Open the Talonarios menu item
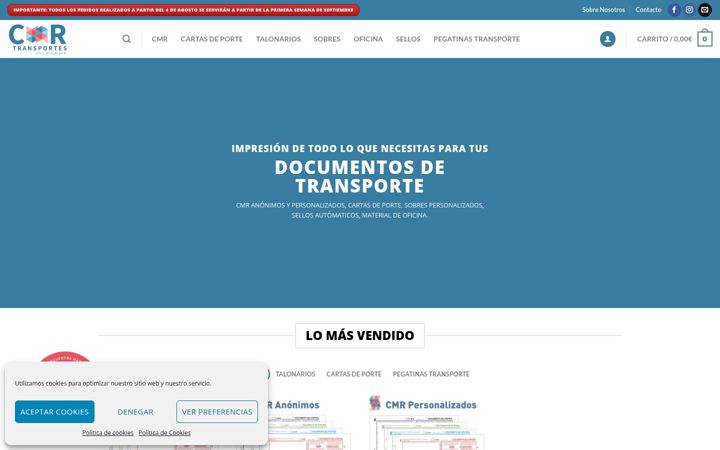 (x=278, y=39)
